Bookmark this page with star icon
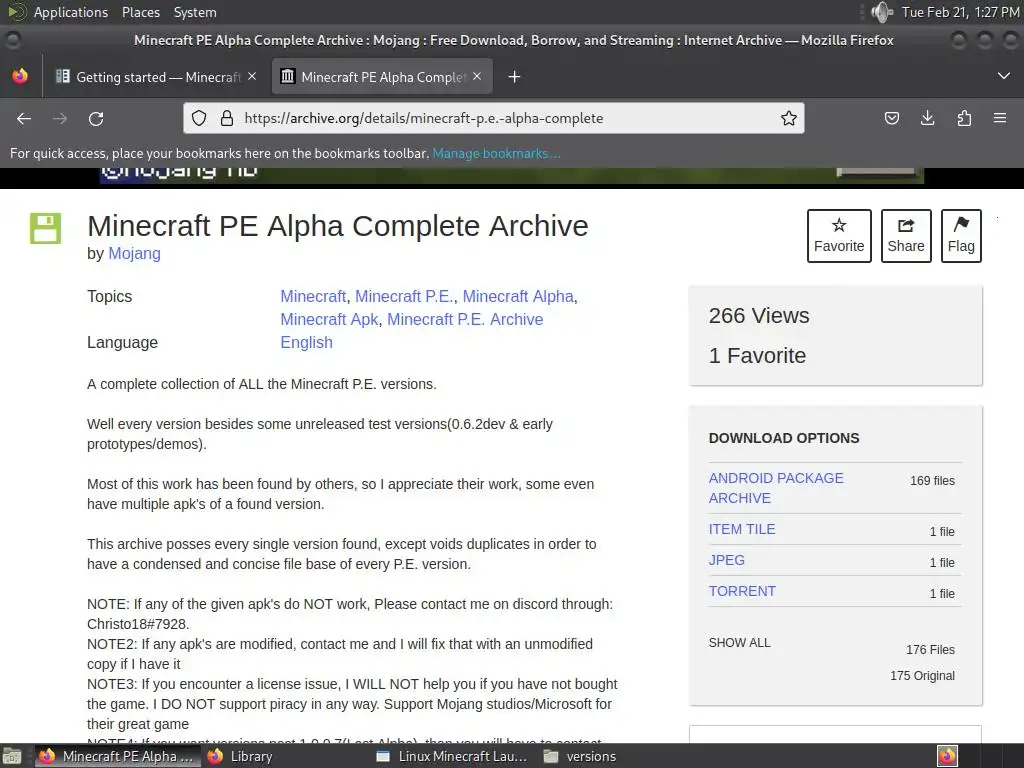Viewport: 1024px width, 768px height. [789, 118]
